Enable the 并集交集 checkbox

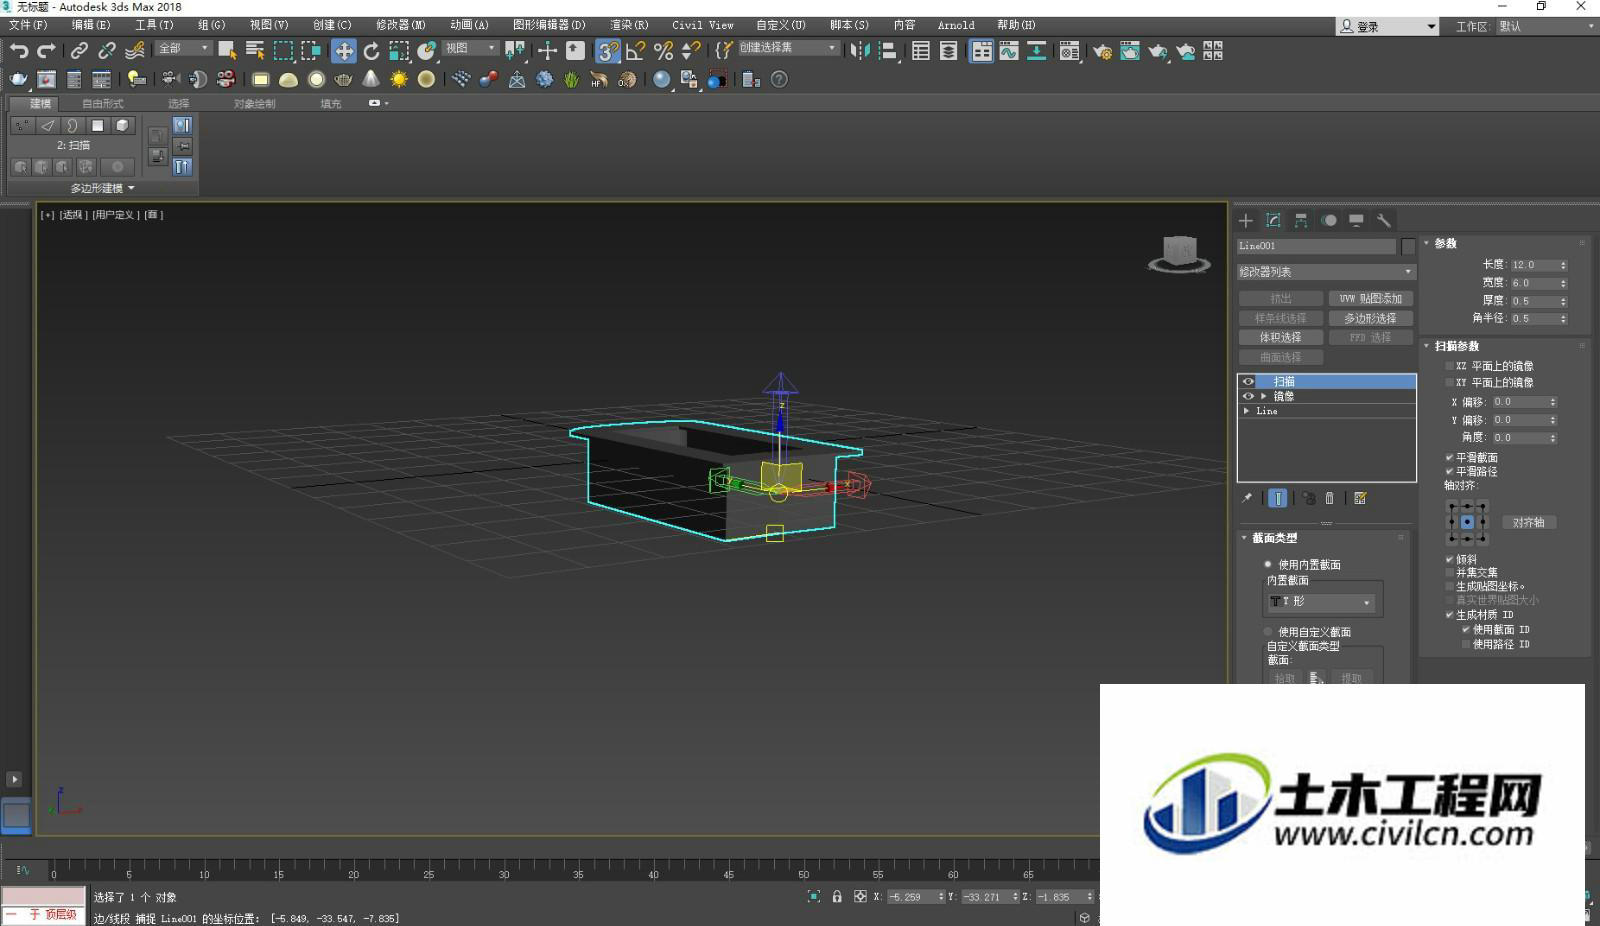[x=1449, y=572]
